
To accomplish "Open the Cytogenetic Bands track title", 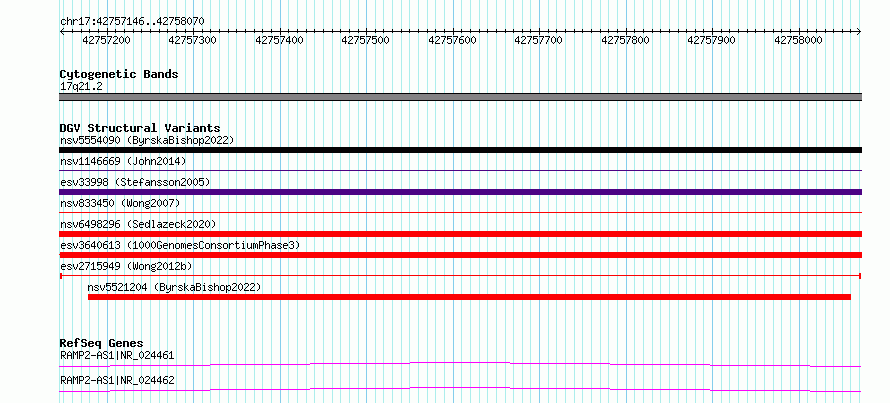I will pyautogui.click(x=119, y=74).
